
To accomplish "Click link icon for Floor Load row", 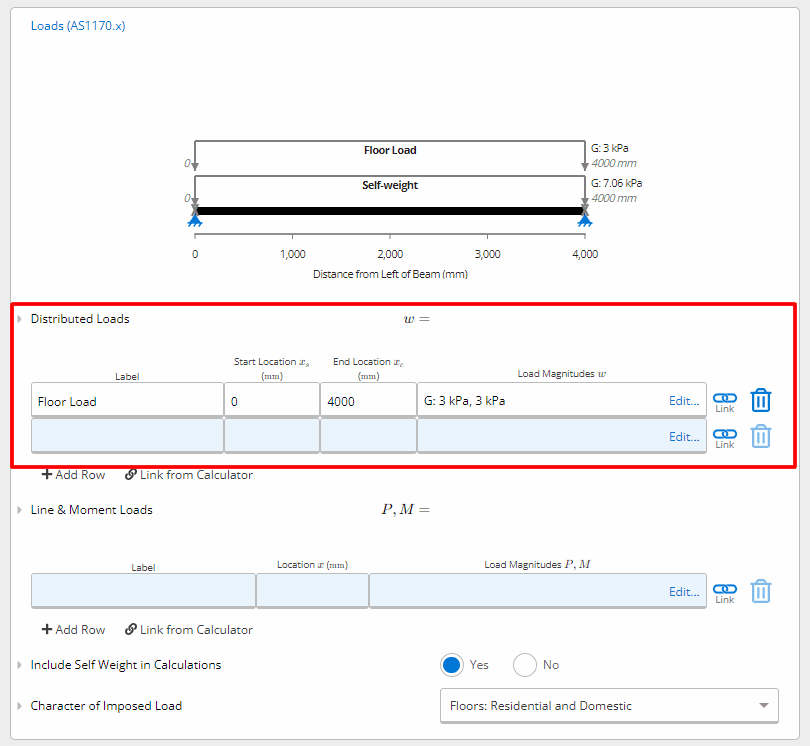I will point(725,401).
